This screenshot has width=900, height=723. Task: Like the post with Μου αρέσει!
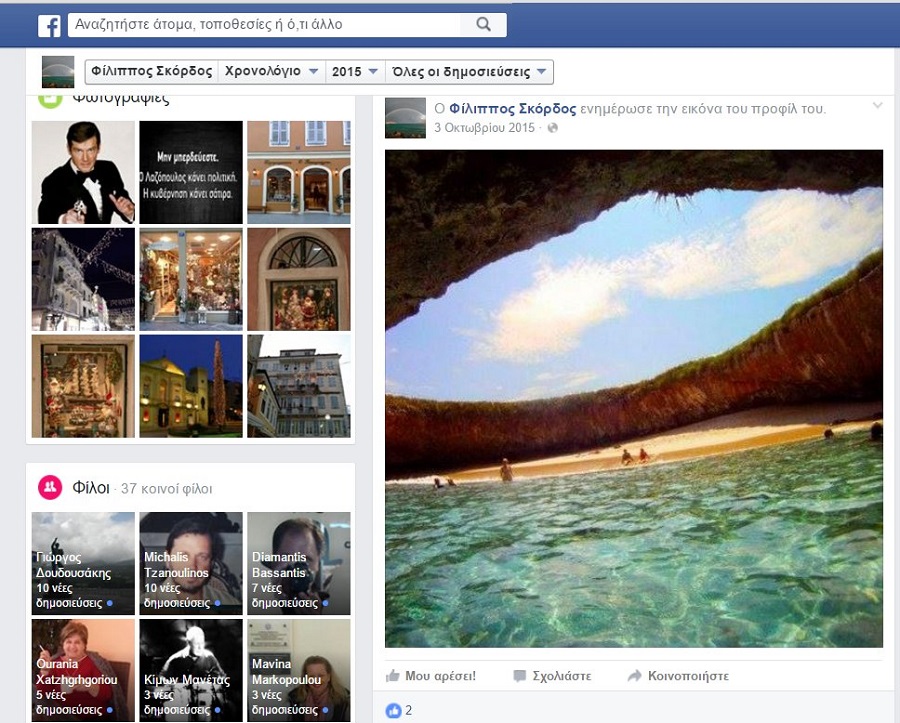431,676
